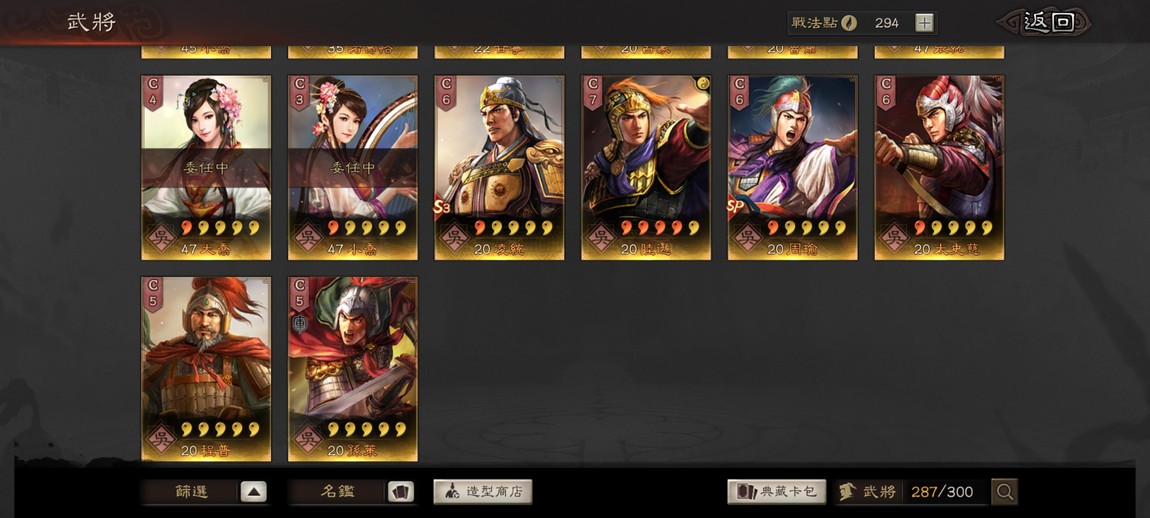This screenshot has height=518, width=1150.
Task: Click the S3 season badge on 凌統
Action: pos(442,208)
